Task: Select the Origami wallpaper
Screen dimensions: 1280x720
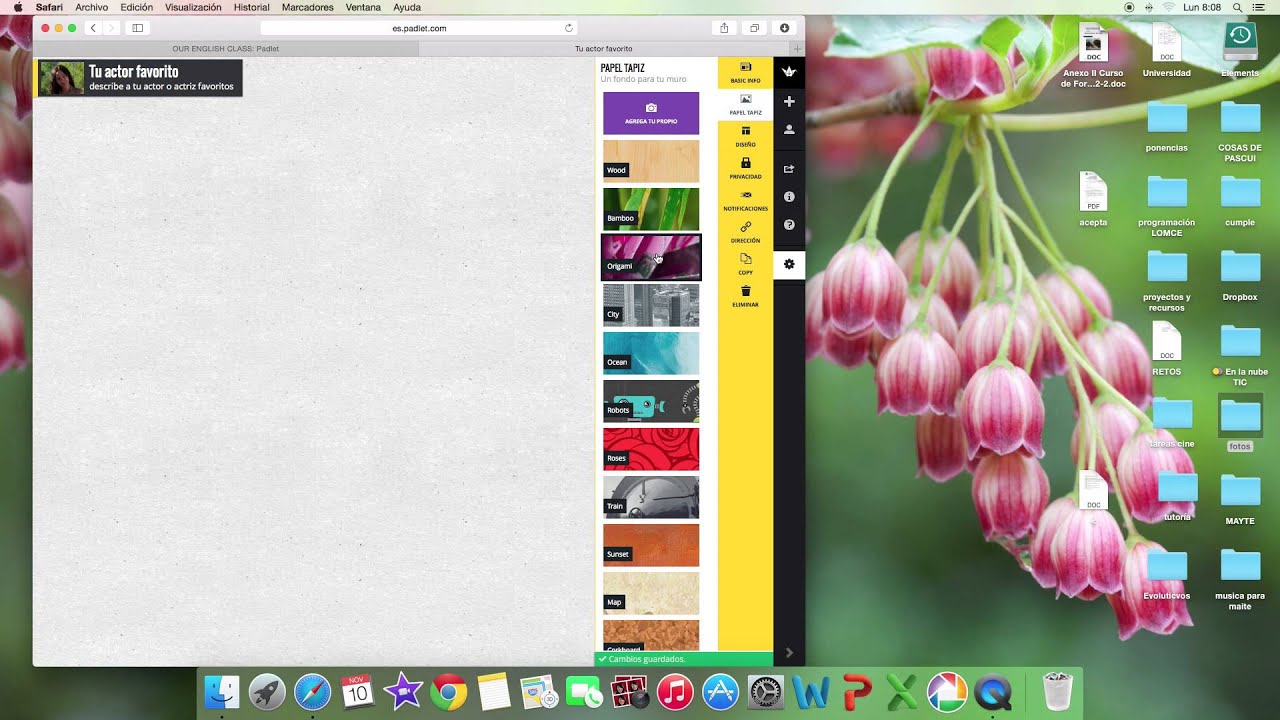Action: [651, 257]
